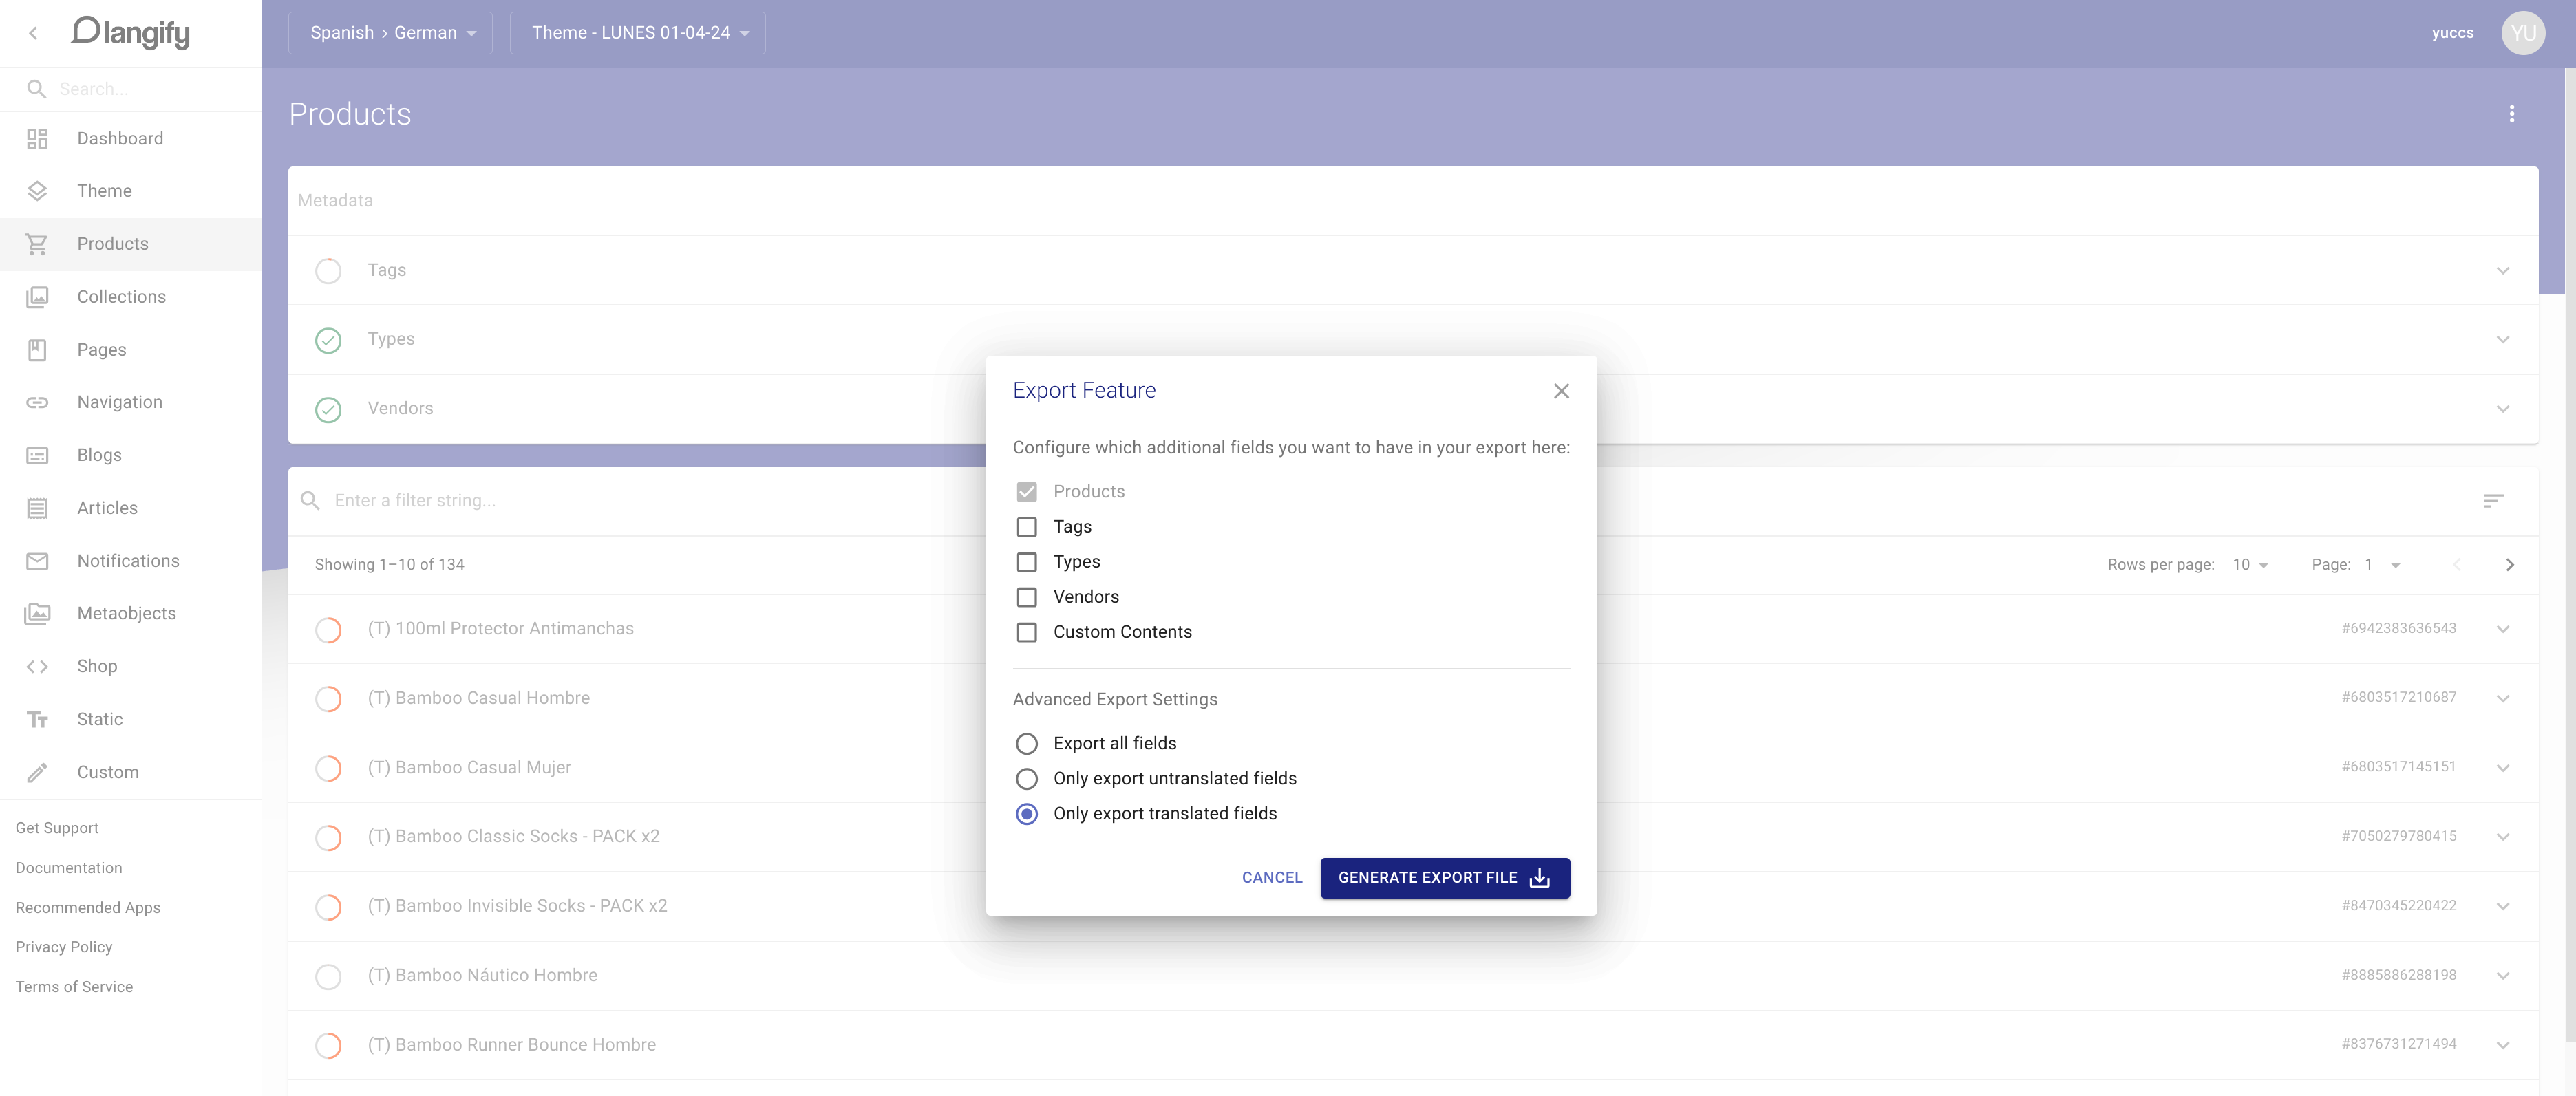
Task: Open the Spanish > German language dropdown
Action: (391, 33)
